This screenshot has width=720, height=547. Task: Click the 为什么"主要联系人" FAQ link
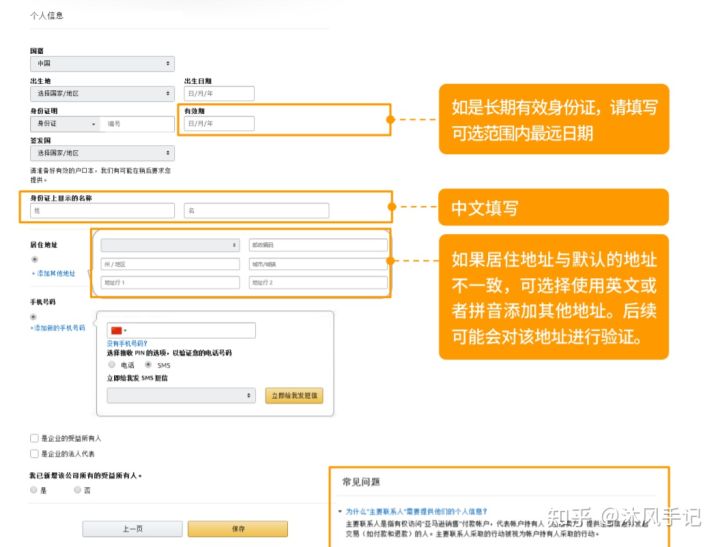(x=416, y=511)
